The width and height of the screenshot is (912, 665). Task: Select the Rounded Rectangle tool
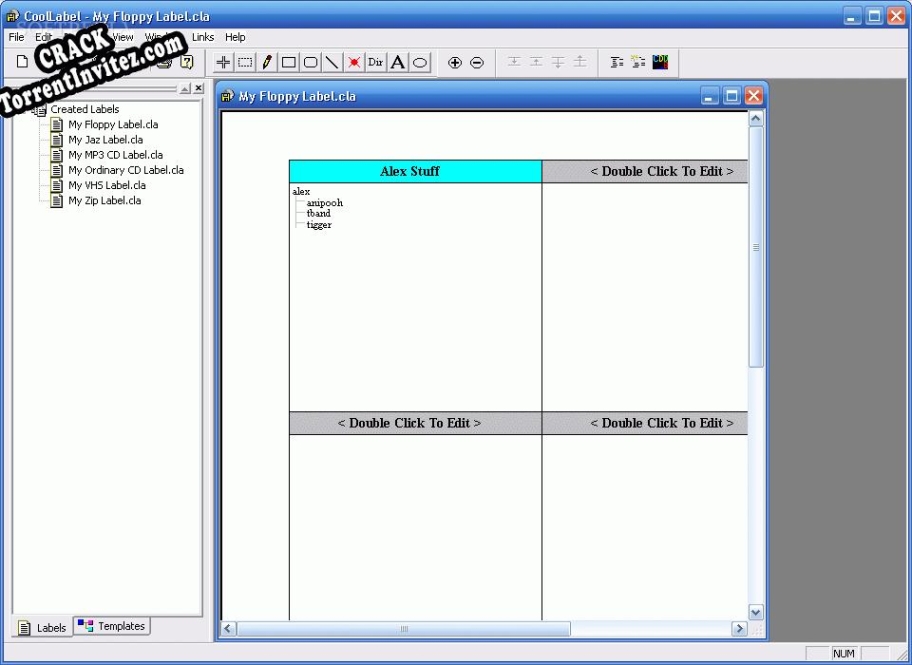[x=309, y=62]
